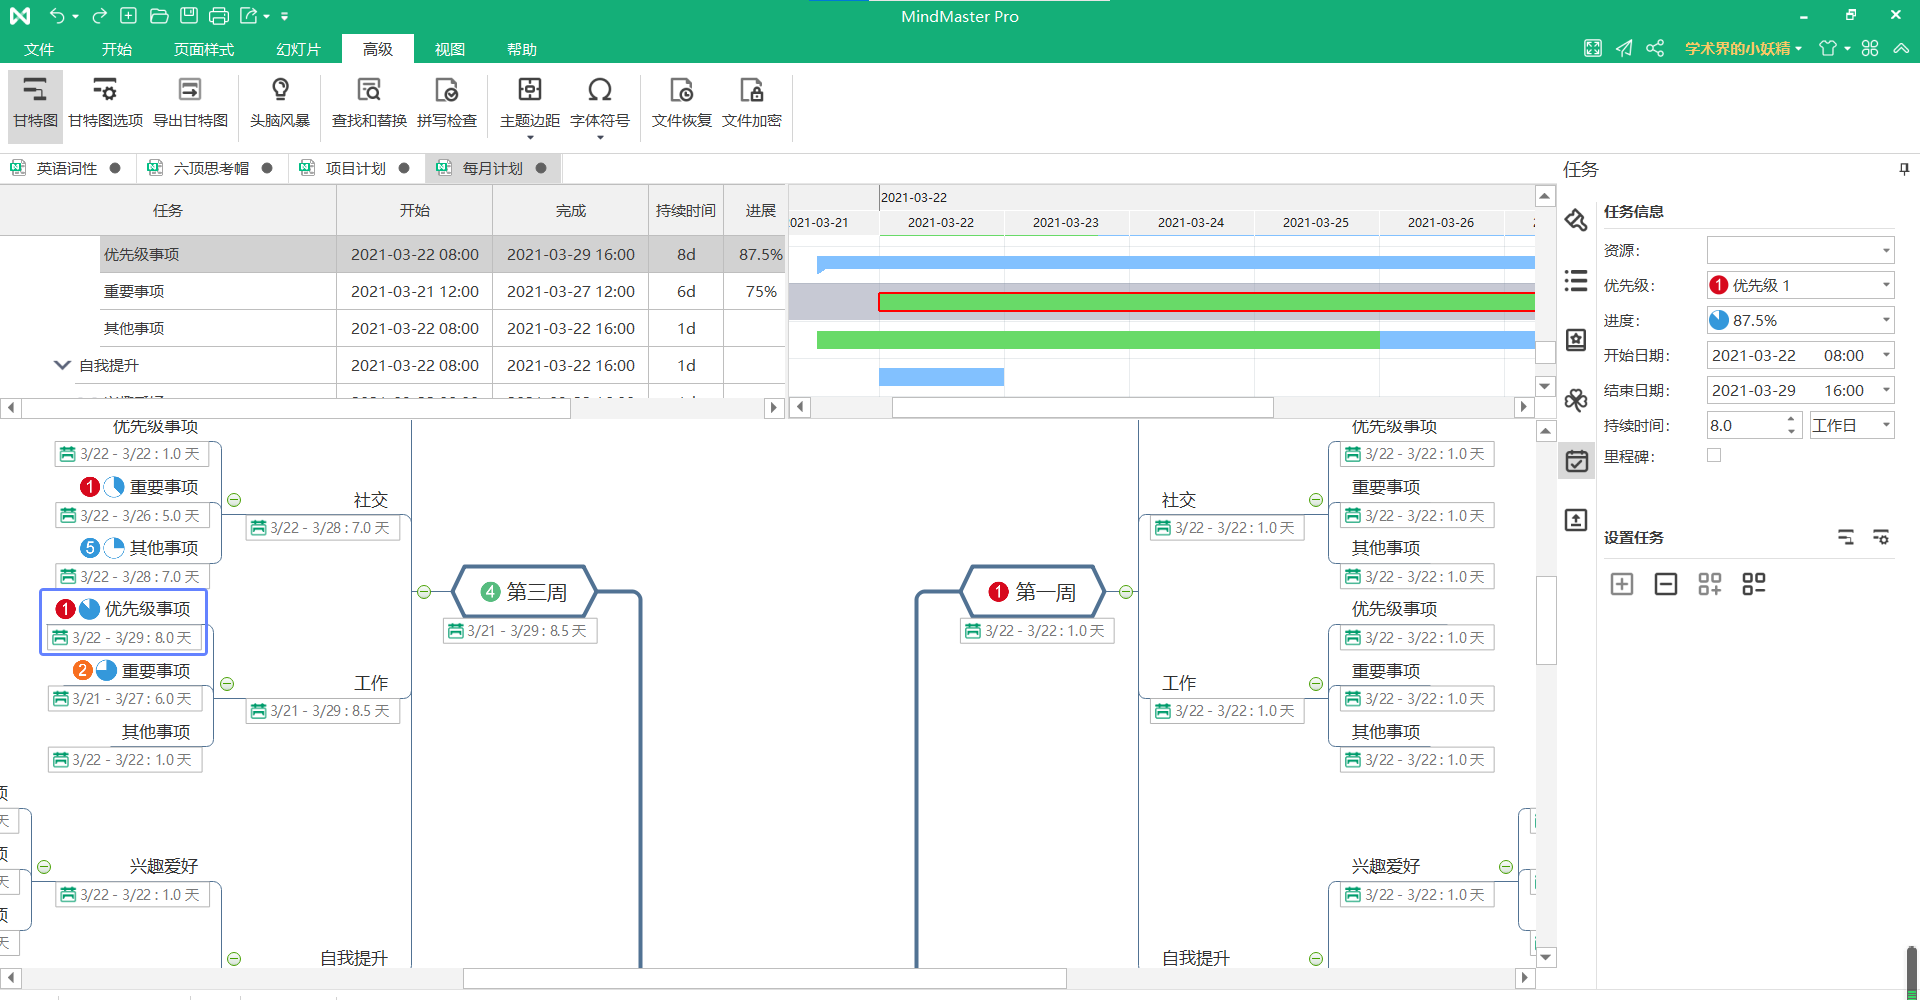
Task: Click the send/publish paper plane icon
Action: tap(1624, 48)
